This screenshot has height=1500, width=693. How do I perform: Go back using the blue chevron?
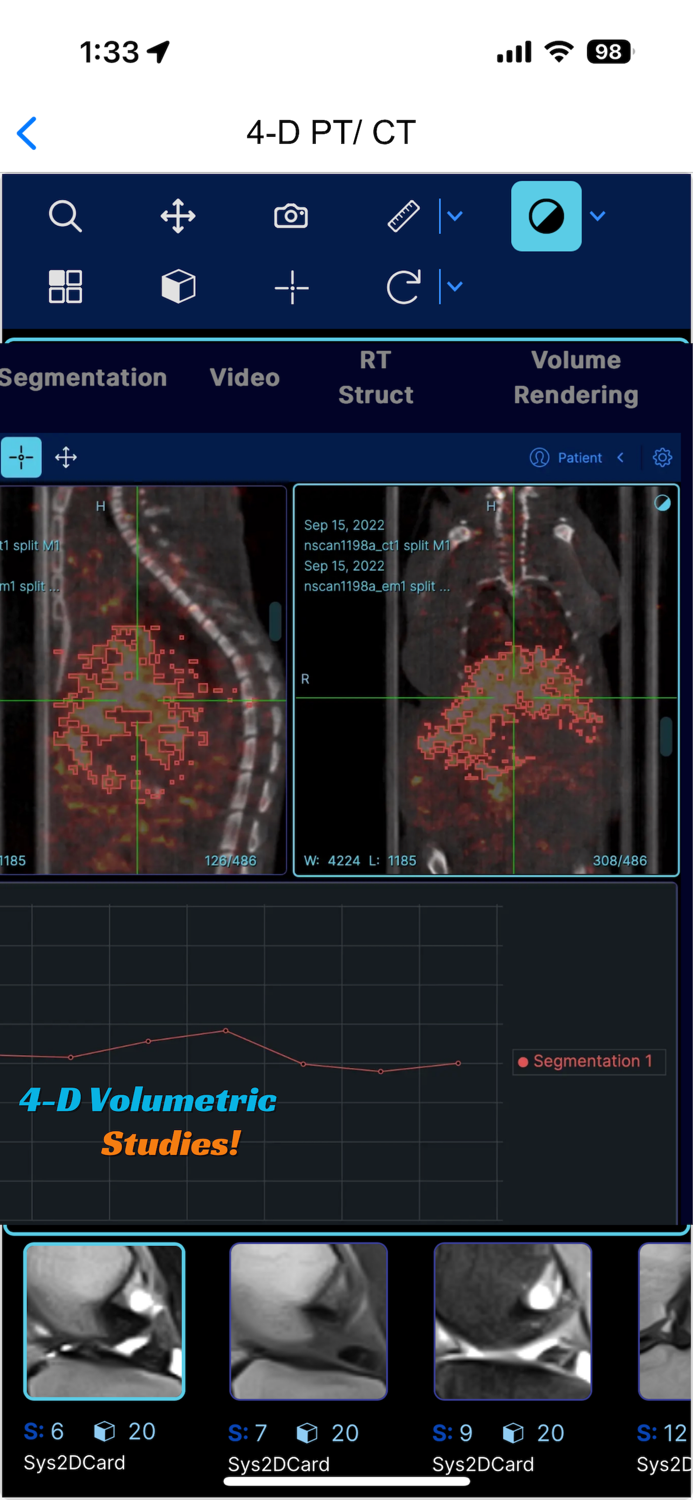(x=27, y=133)
